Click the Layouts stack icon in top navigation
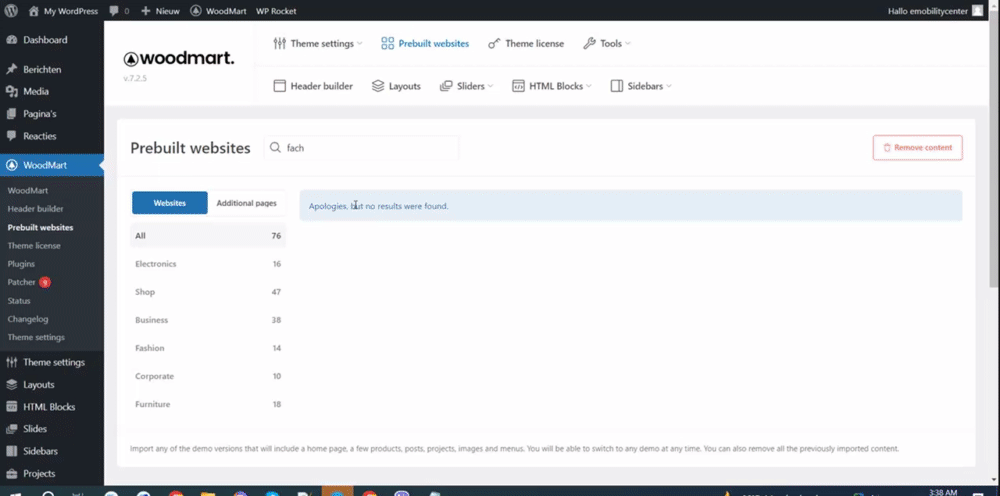The height and width of the screenshot is (496, 1000). tap(378, 86)
